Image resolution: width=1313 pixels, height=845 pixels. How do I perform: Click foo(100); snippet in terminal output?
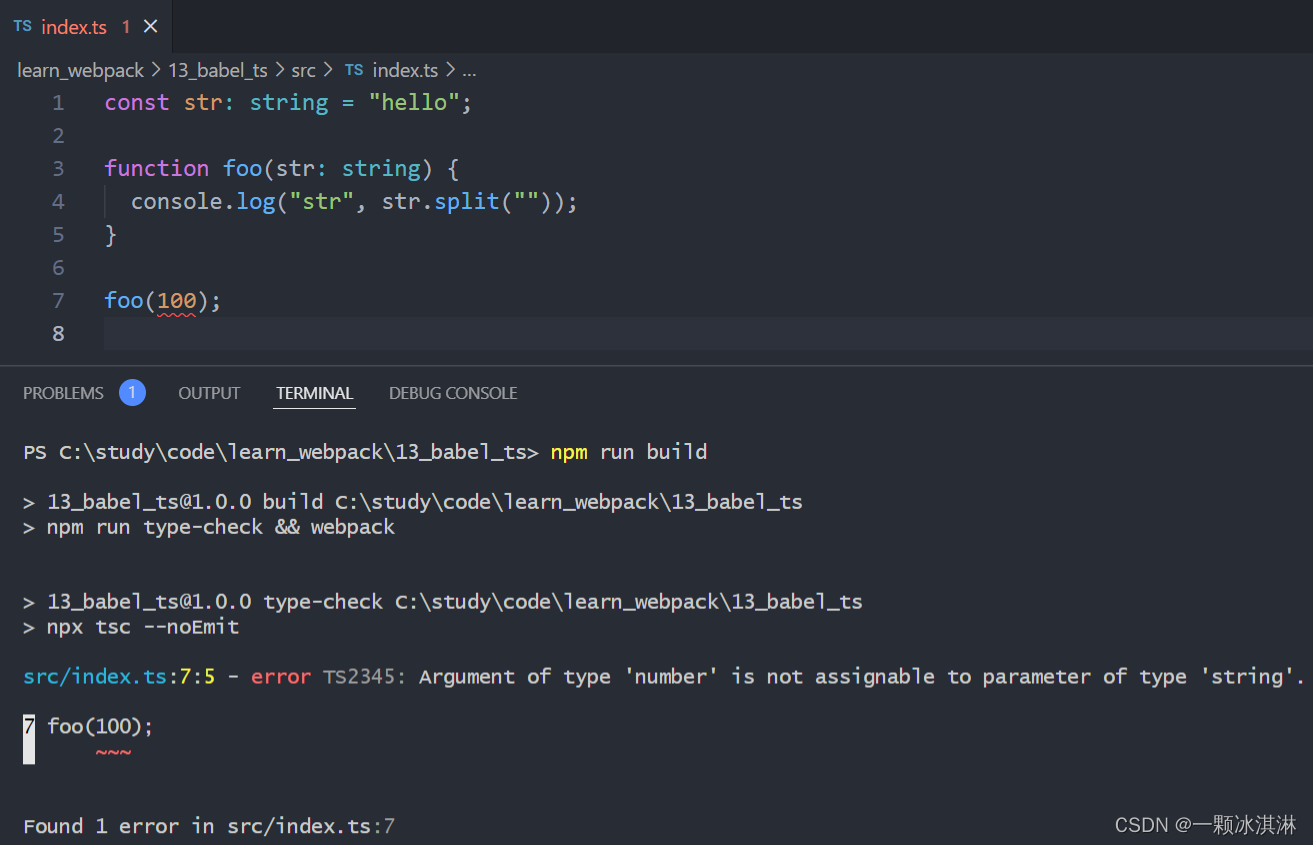[100, 726]
